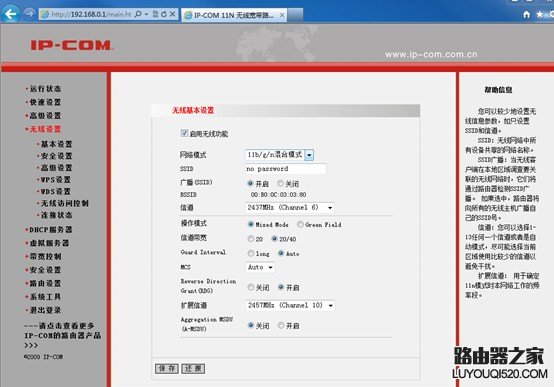Click the search magnifier in address bar
The height and width of the screenshot is (387, 554).
click(x=138, y=14)
